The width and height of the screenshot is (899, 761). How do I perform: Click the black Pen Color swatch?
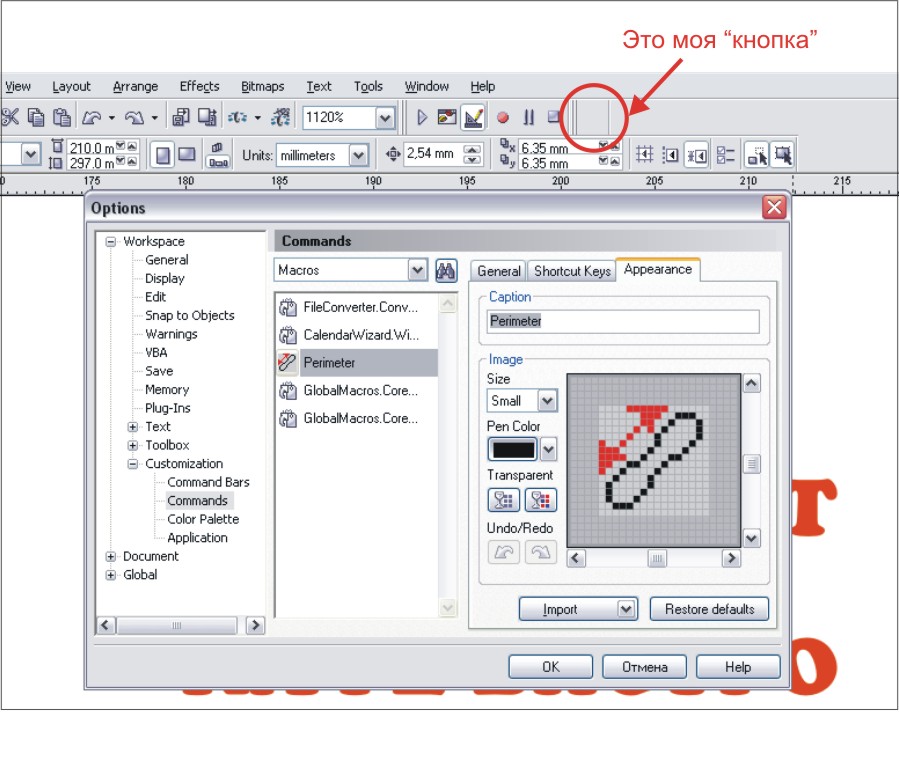[x=513, y=450]
